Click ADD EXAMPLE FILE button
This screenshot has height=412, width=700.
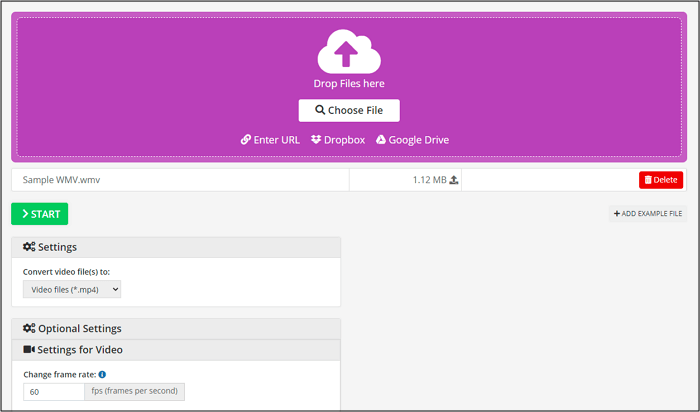[648, 214]
